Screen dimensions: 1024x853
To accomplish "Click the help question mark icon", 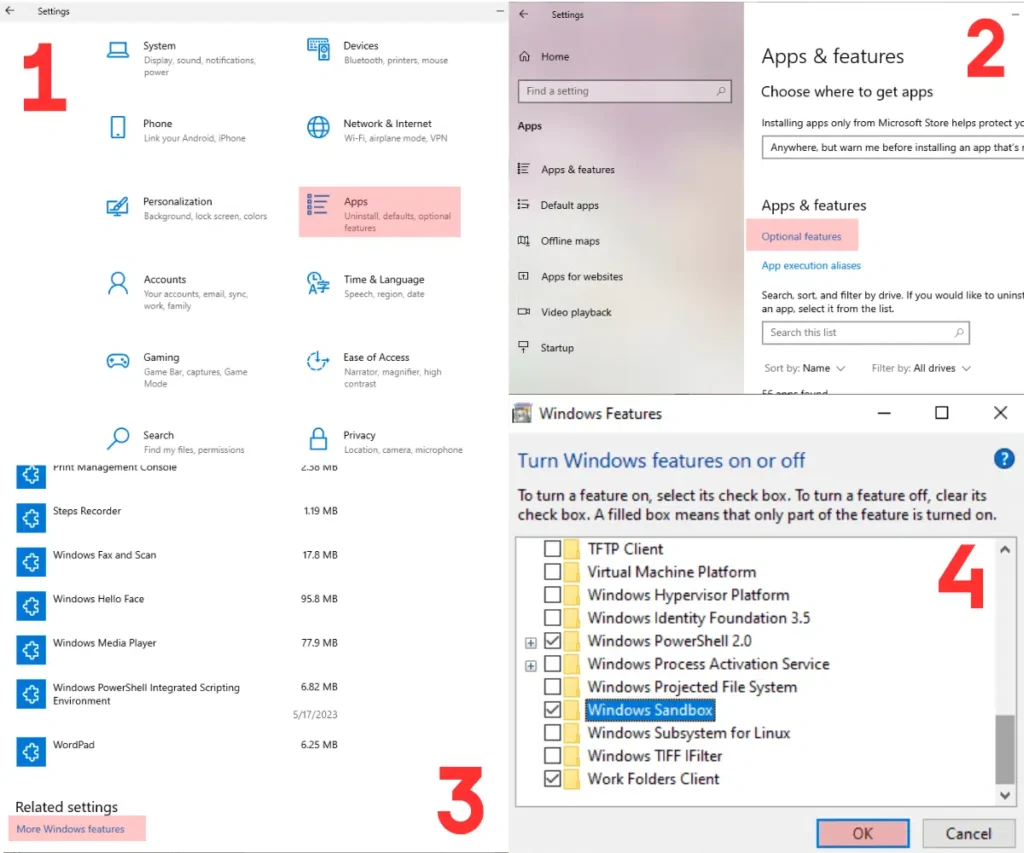I will 1004,459.
